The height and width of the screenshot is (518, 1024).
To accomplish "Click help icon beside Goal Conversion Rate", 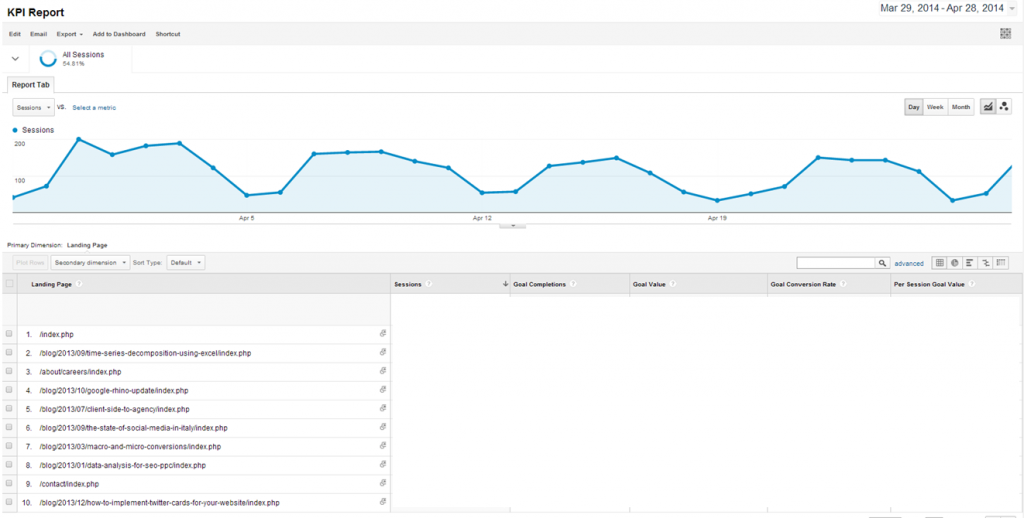I will click(x=843, y=284).
